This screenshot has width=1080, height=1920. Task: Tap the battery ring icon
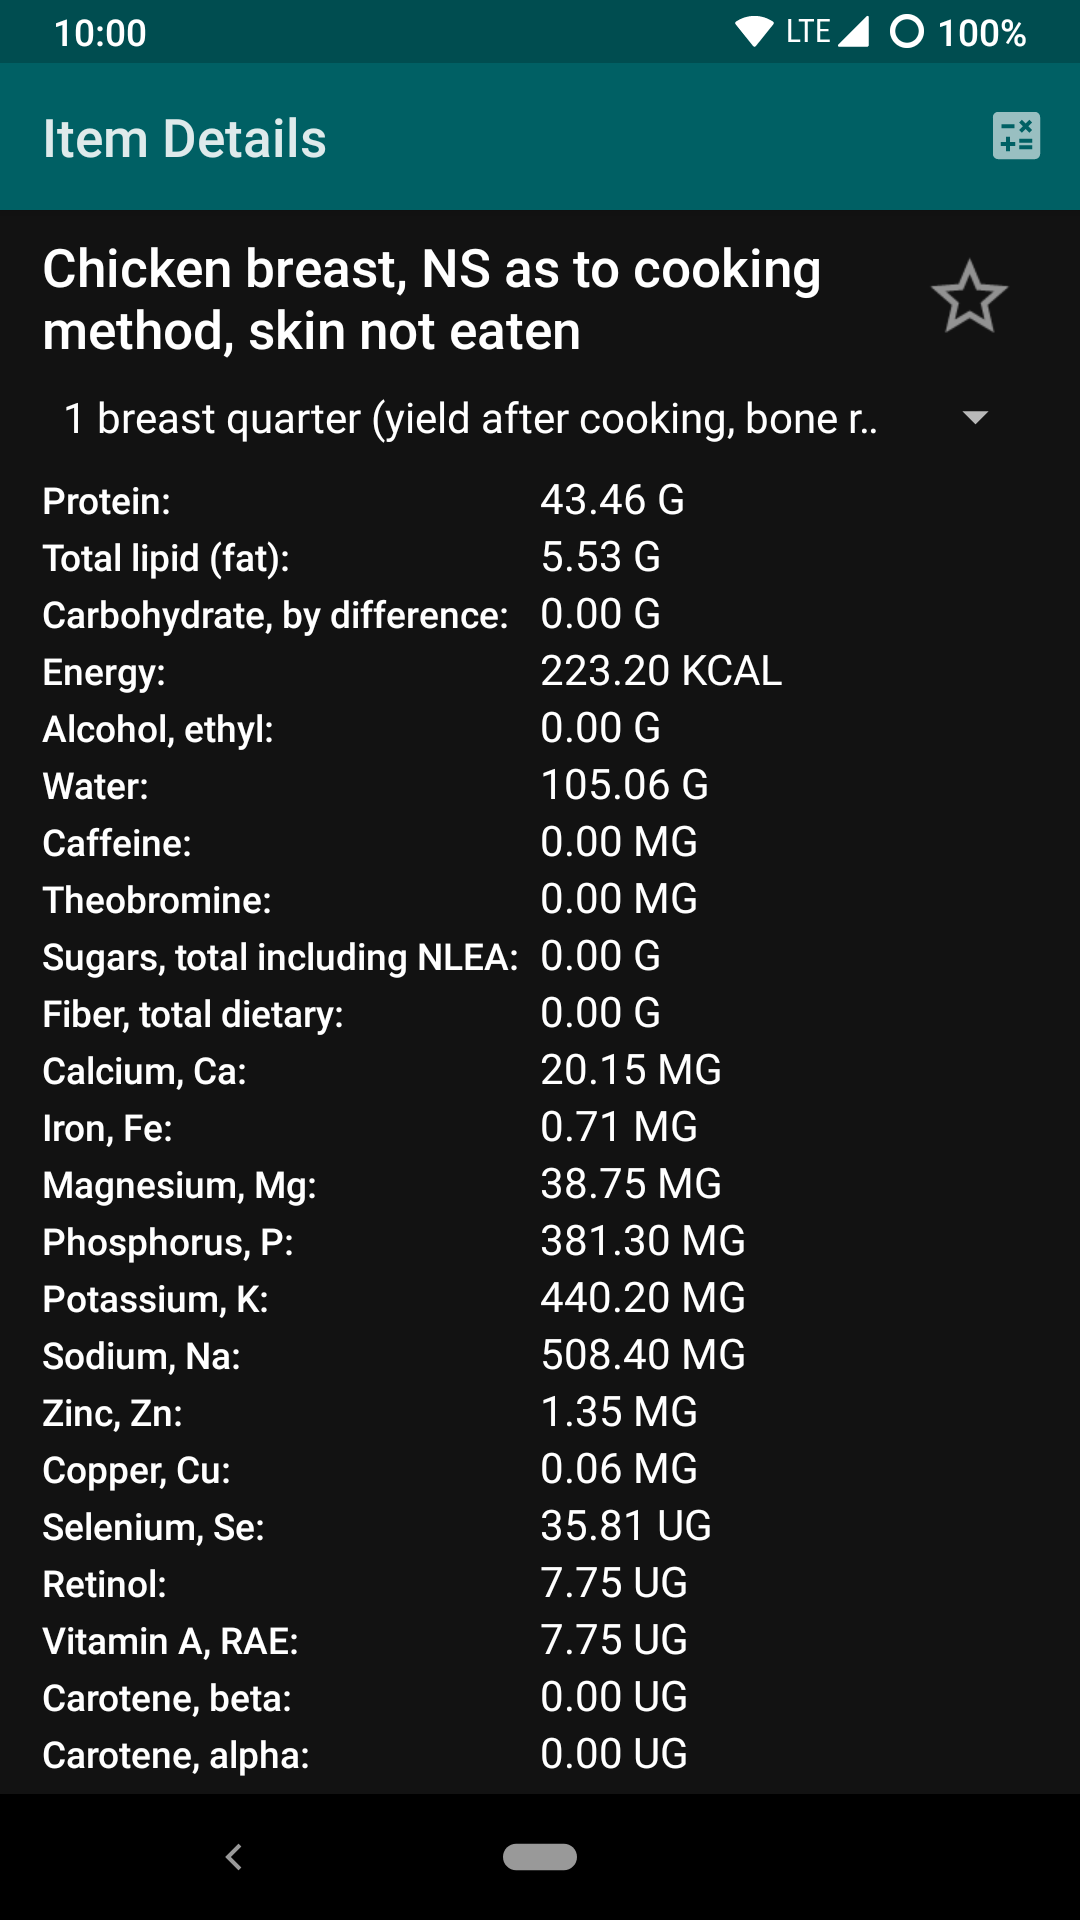906,32
